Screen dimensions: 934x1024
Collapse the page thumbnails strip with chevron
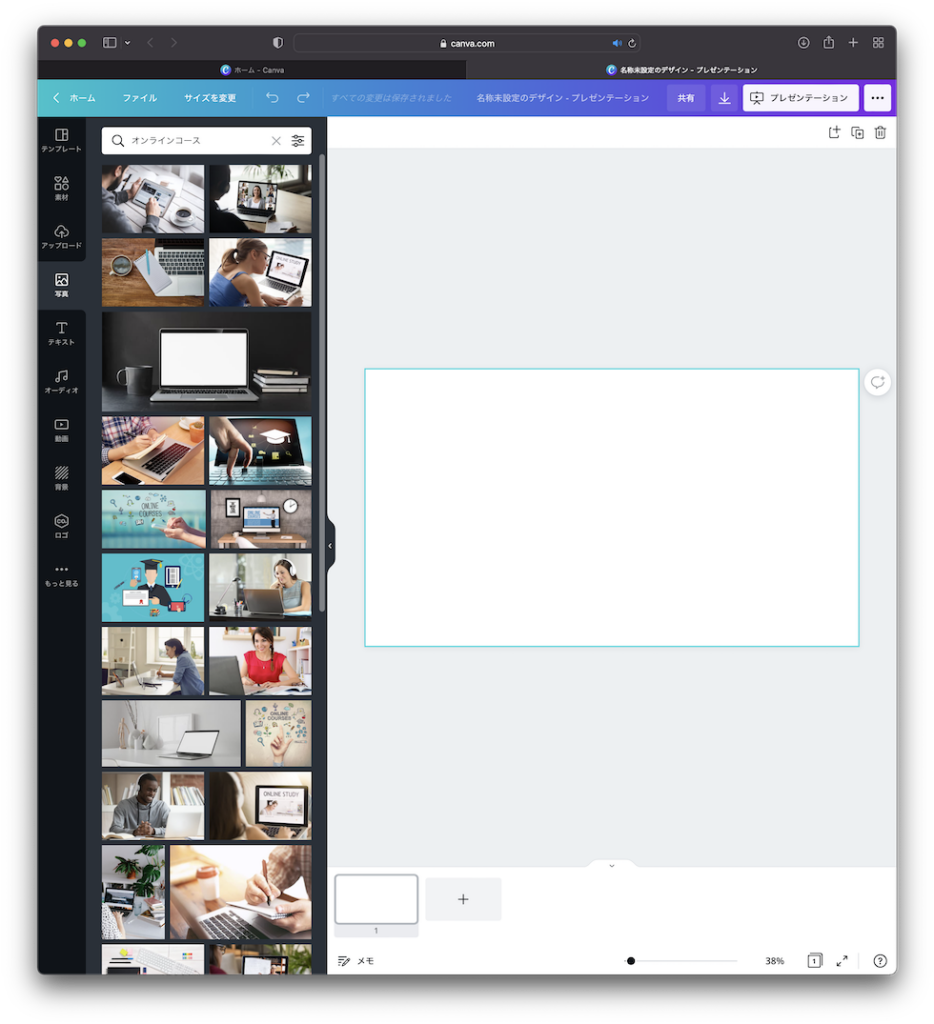pyautogui.click(x=612, y=865)
